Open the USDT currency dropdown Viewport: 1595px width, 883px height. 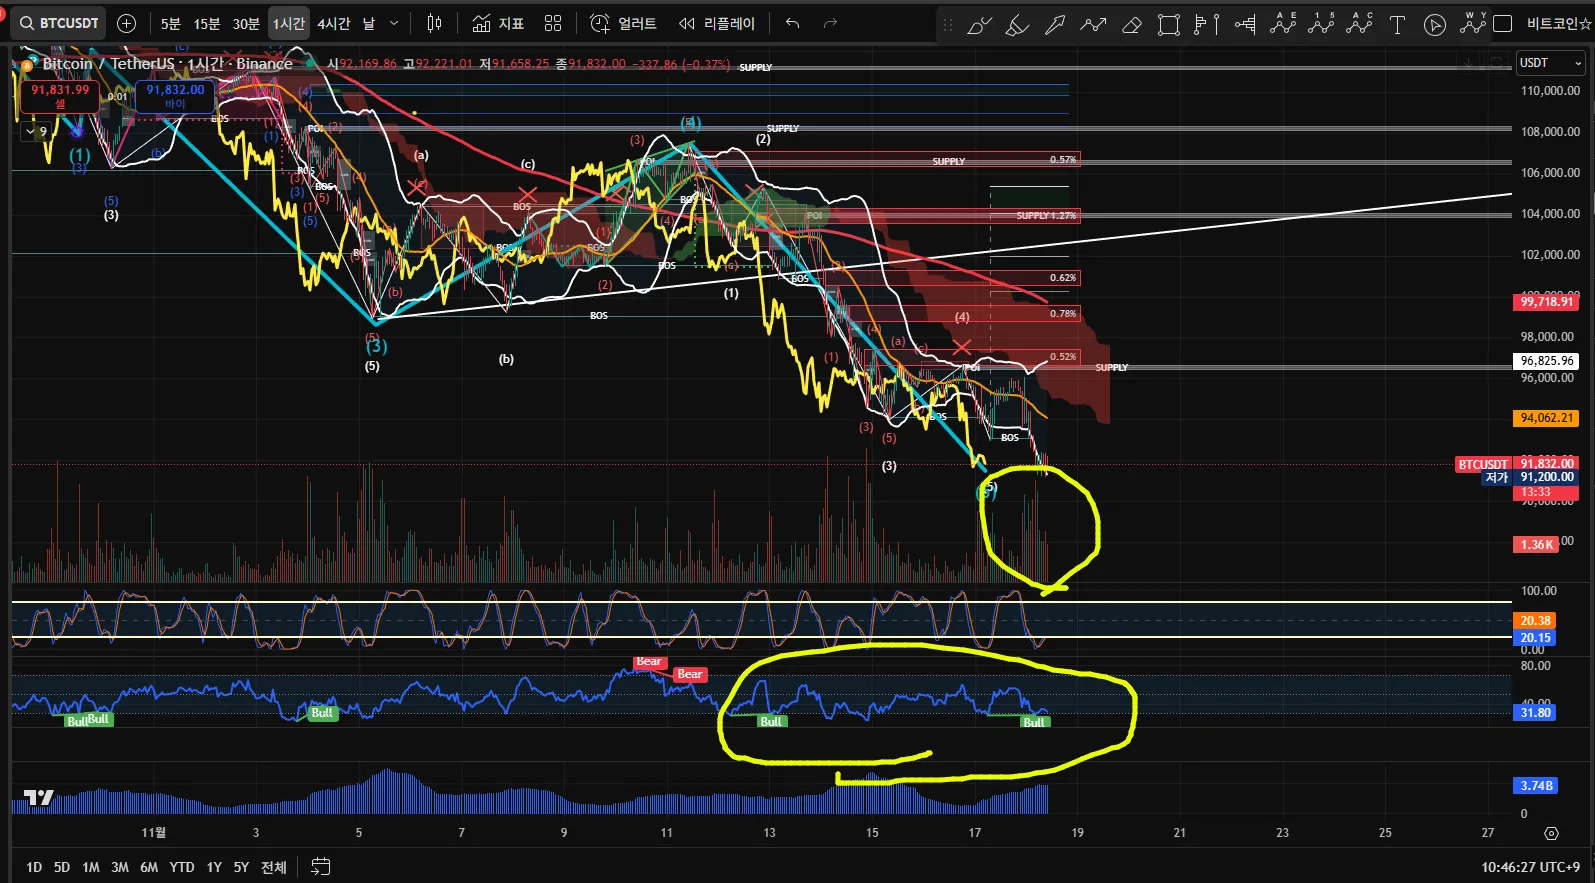pyautogui.click(x=1550, y=63)
